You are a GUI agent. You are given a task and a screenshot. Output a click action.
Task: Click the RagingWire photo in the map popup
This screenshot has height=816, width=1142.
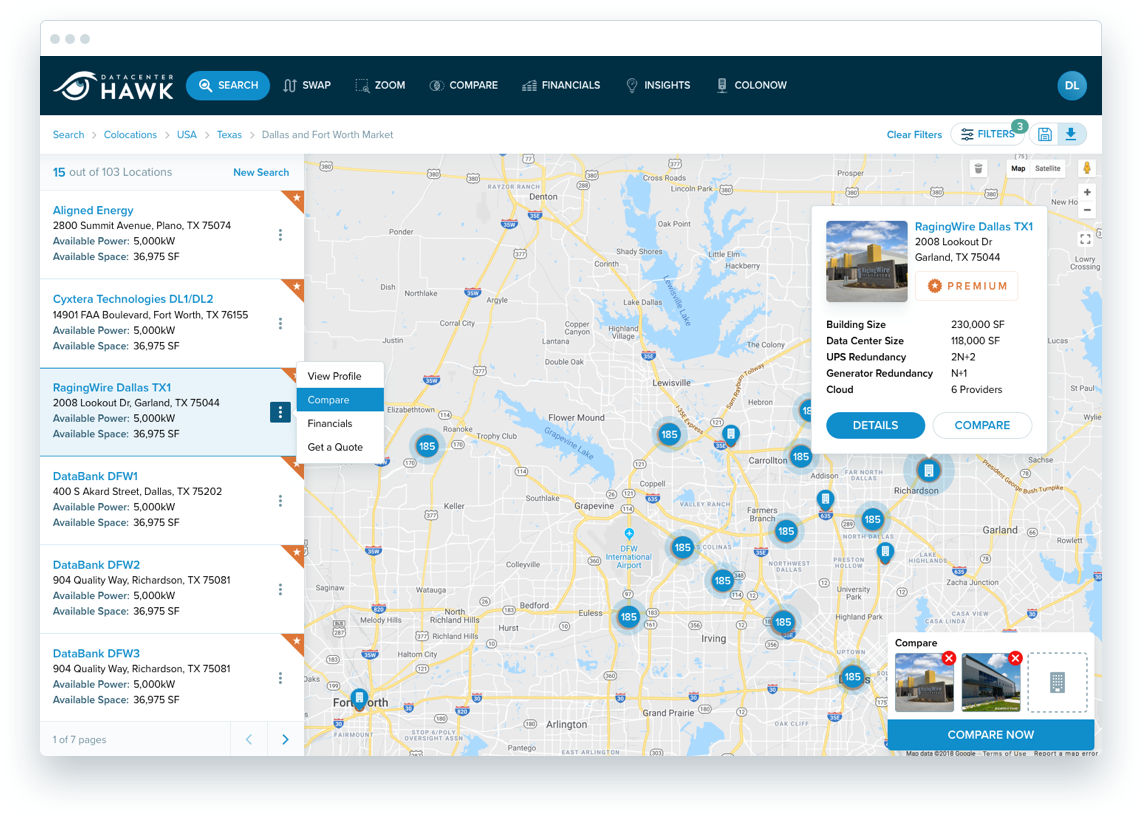tap(867, 262)
